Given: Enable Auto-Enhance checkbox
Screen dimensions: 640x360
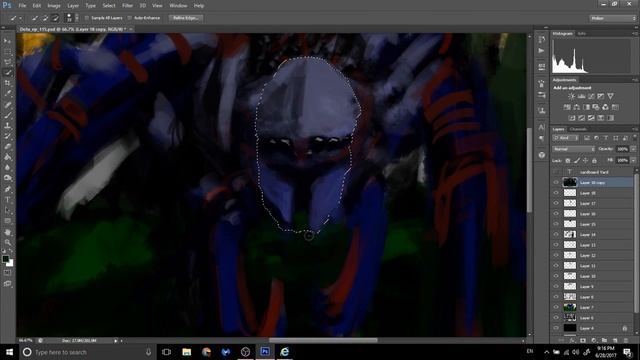Looking at the screenshot, I should point(129,18).
